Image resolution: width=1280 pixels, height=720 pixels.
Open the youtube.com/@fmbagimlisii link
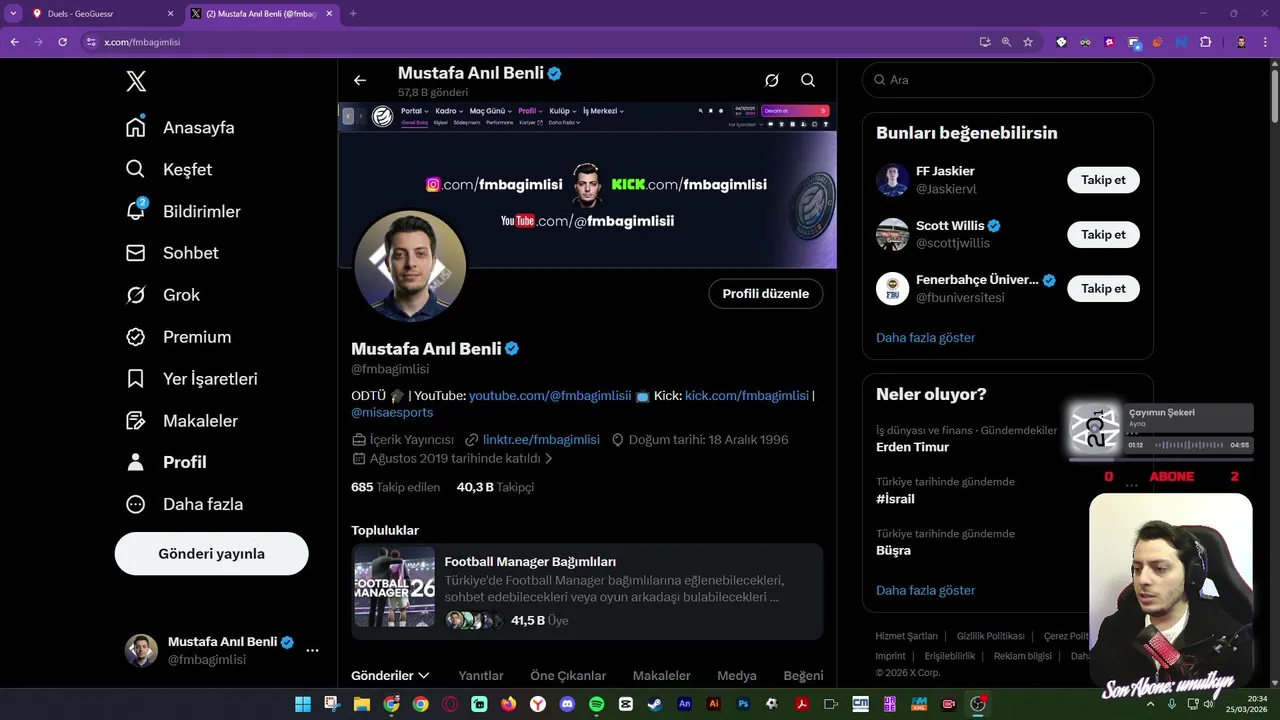[550, 395]
